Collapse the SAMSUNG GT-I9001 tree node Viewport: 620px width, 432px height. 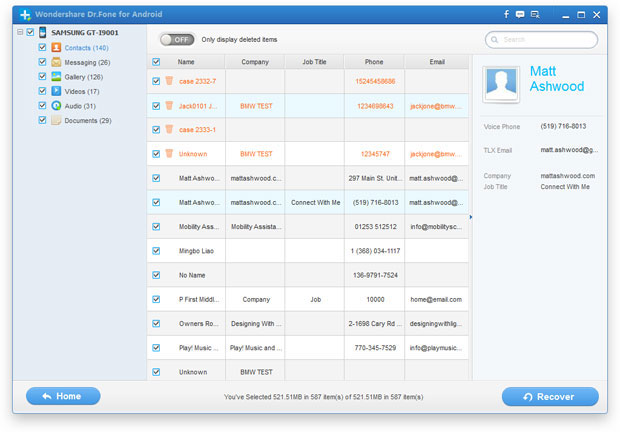click(20, 32)
